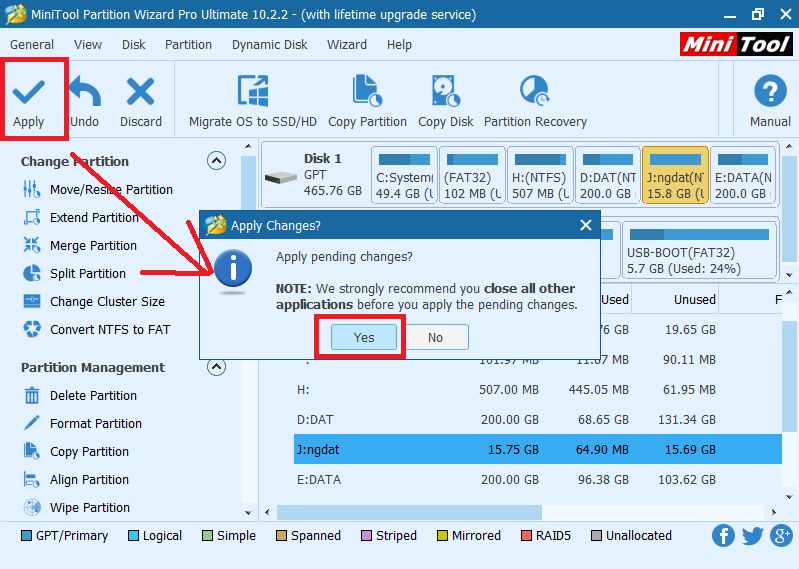Open the General menu
Viewport: 799px width, 569px height.
[x=32, y=45]
